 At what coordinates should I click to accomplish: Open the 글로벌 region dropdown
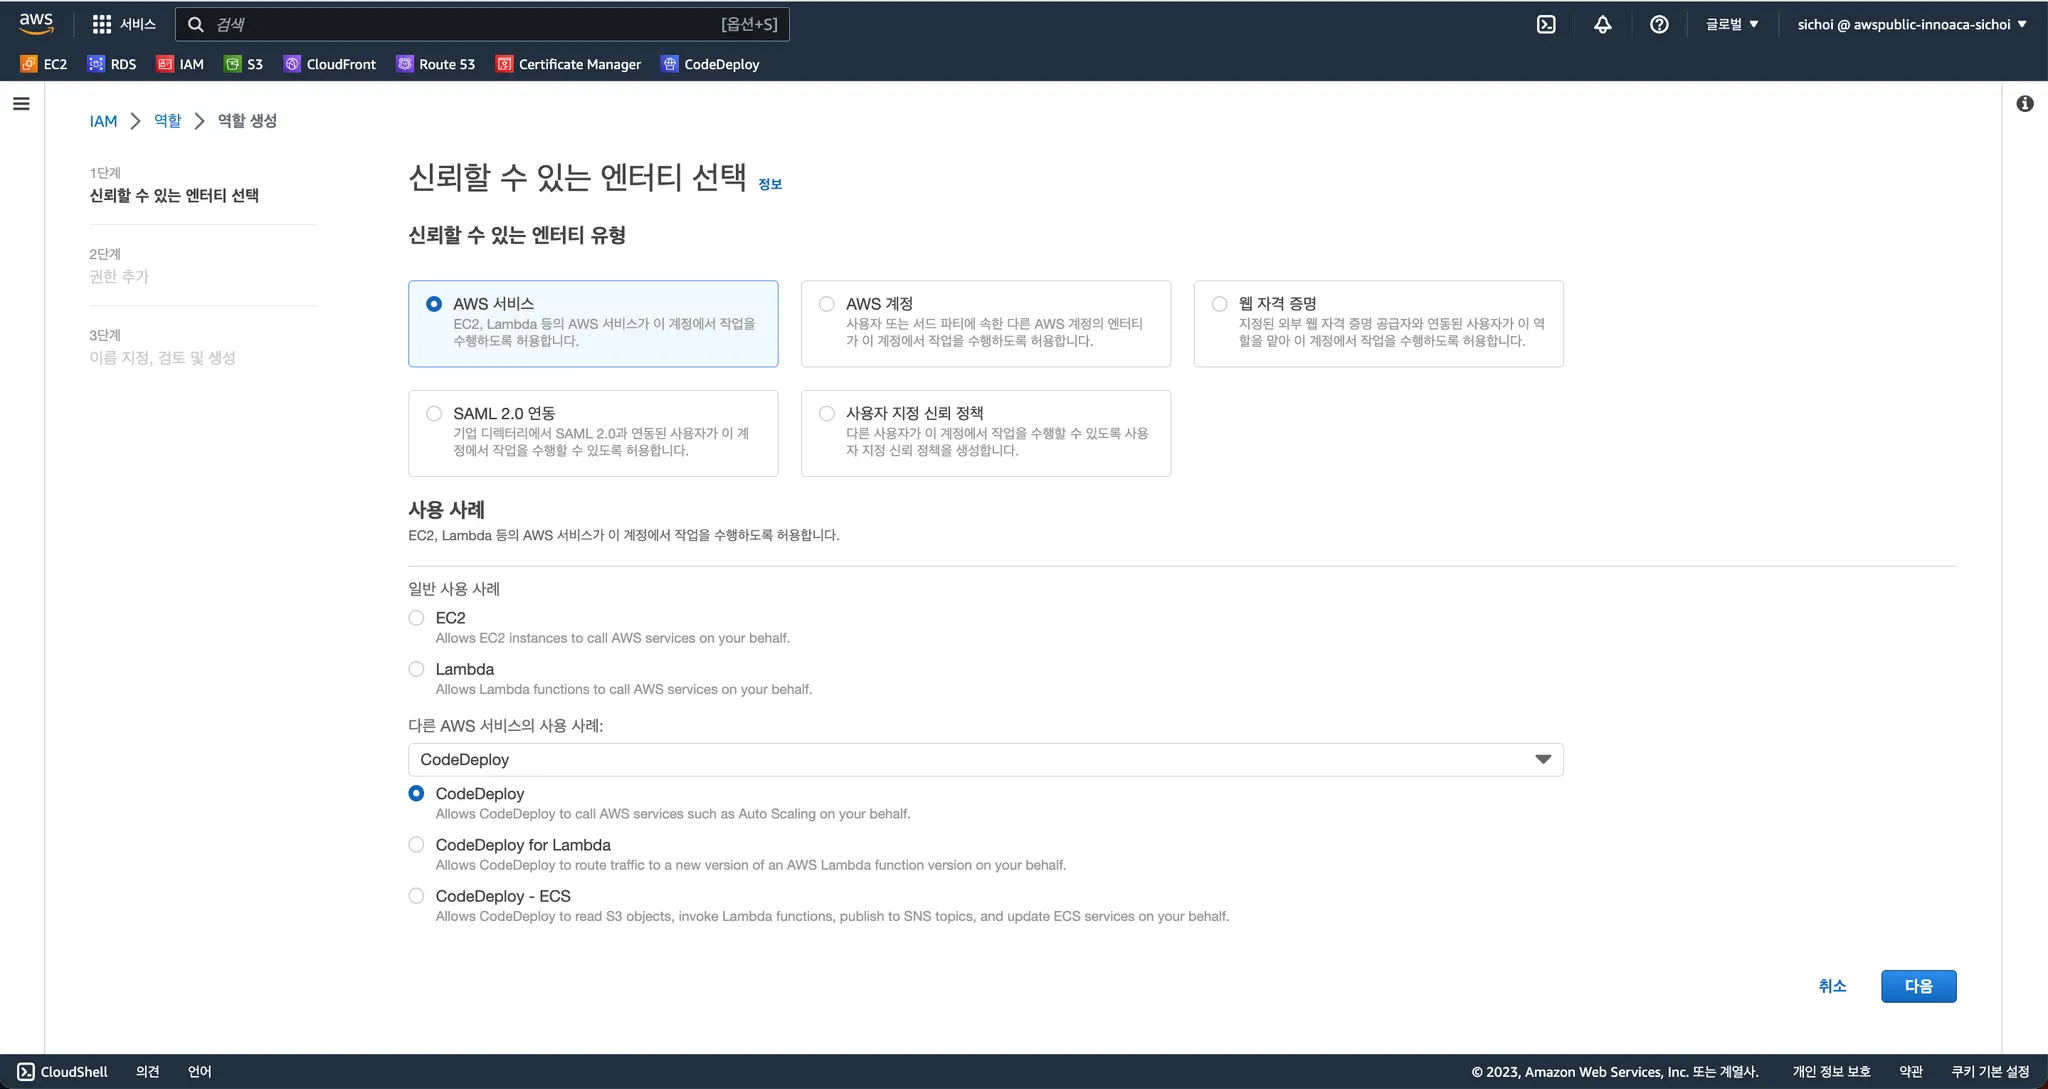click(x=1732, y=24)
